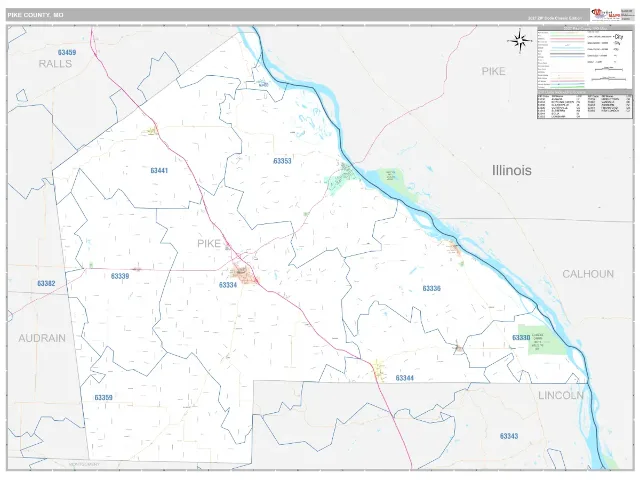Select ZIP code label 63382

tap(46, 283)
